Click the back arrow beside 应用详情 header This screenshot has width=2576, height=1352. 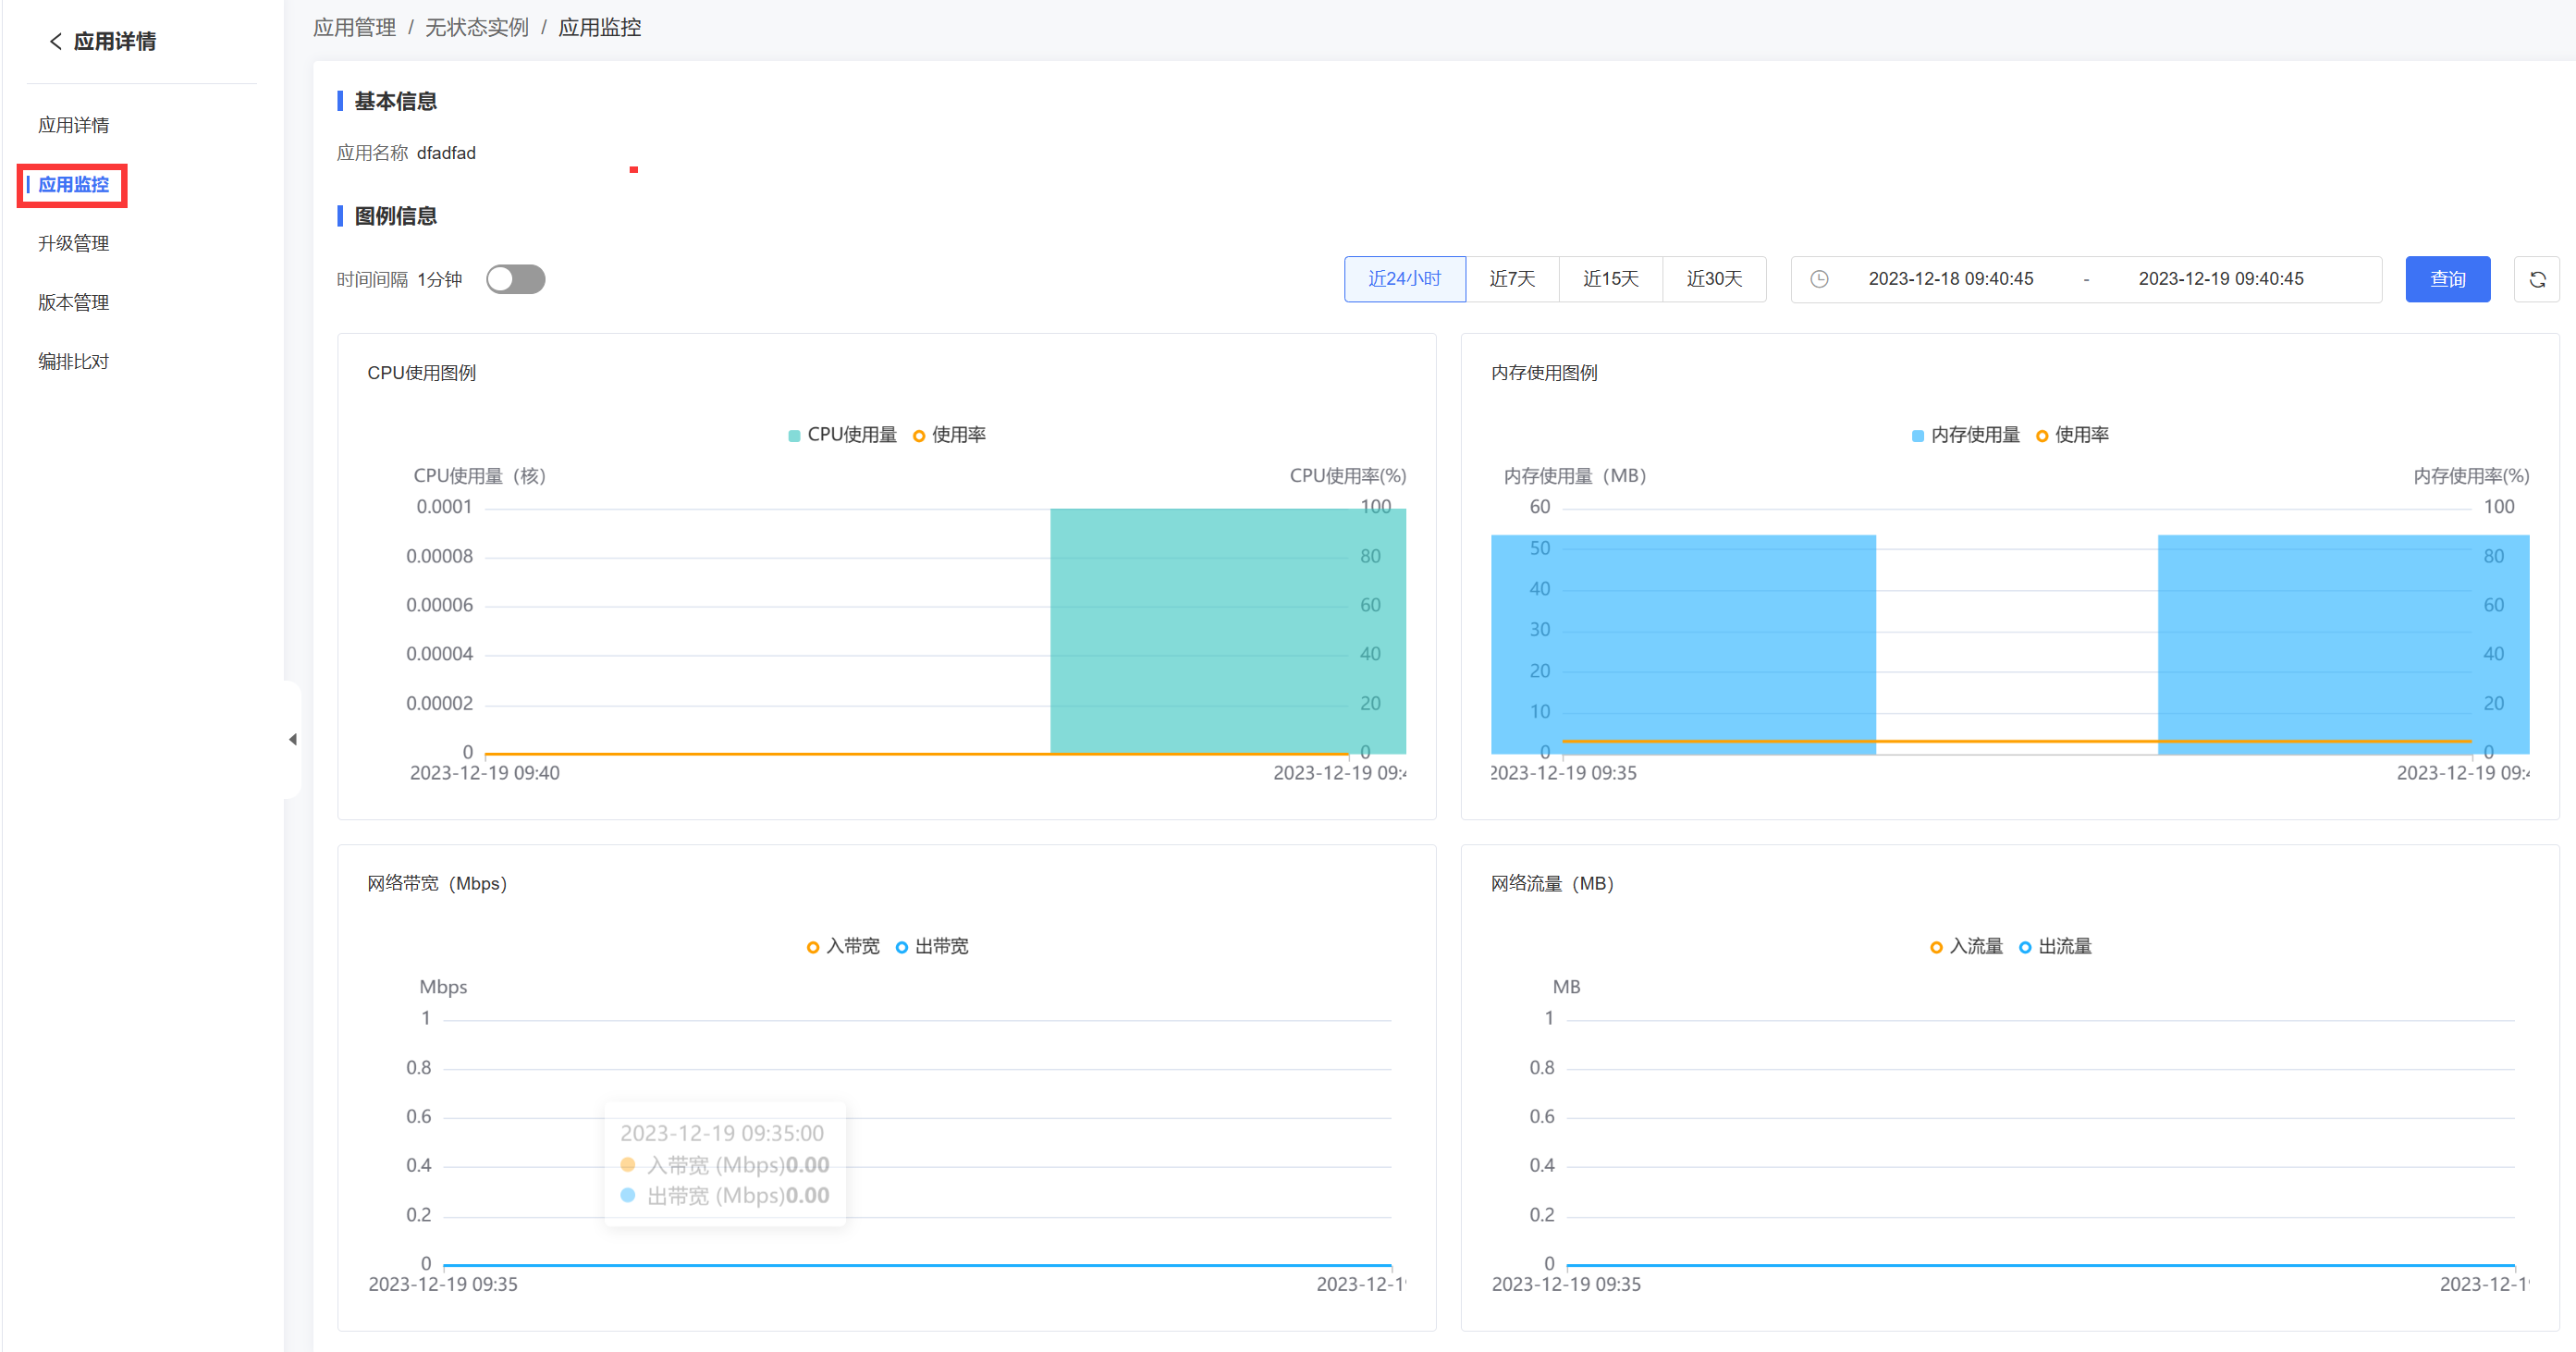[56, 41]
